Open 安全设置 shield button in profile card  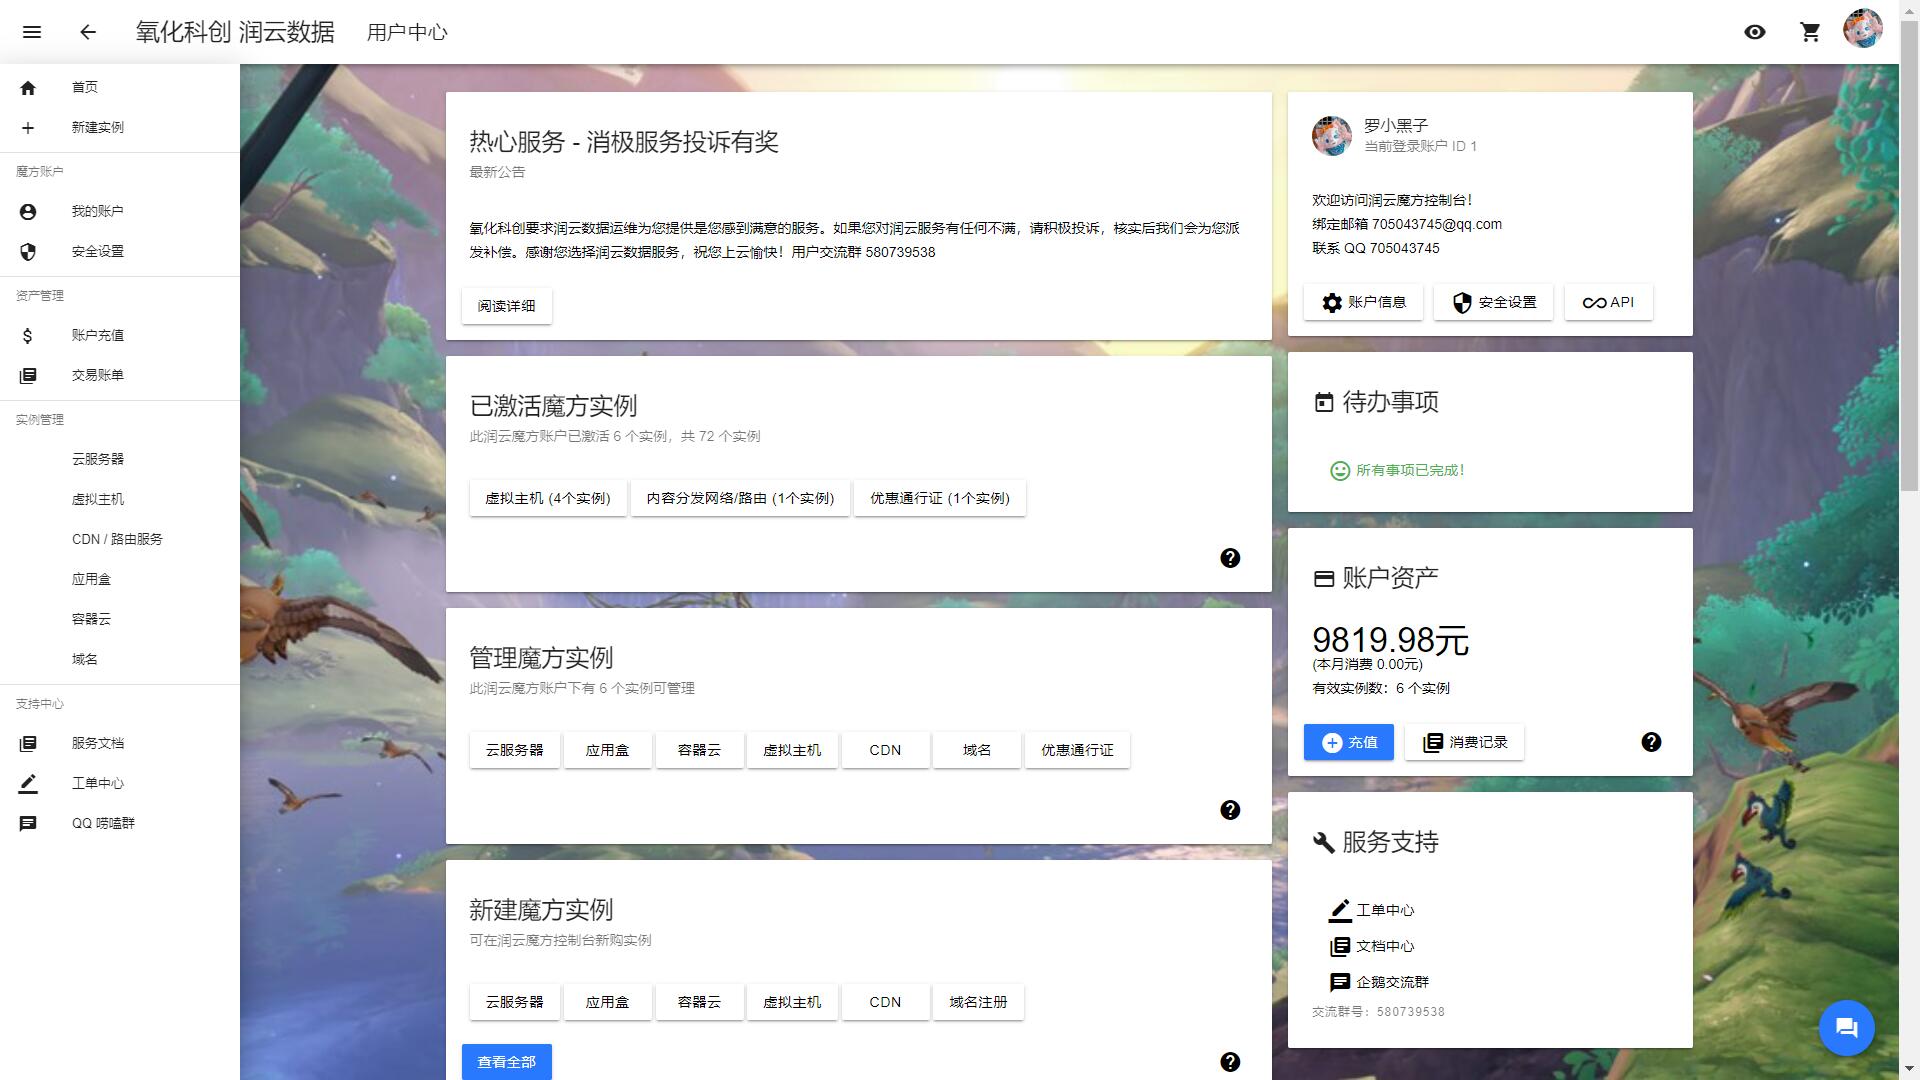[1493, 302]
